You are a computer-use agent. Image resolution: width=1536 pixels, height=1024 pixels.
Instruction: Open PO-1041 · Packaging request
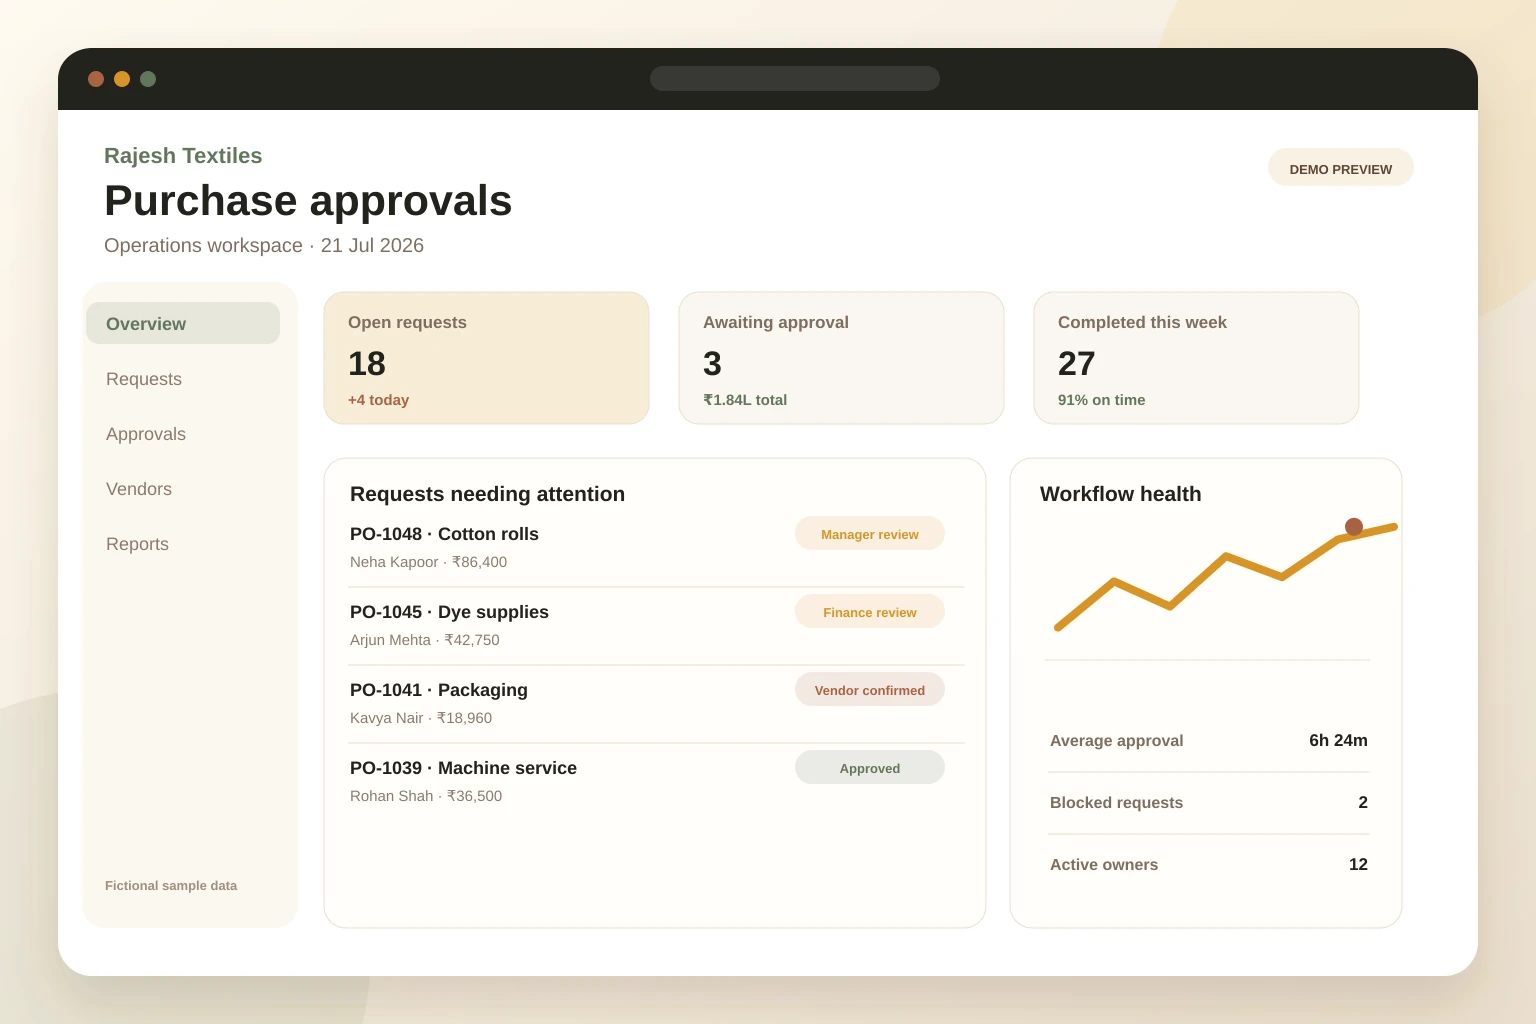pos(439,690)
